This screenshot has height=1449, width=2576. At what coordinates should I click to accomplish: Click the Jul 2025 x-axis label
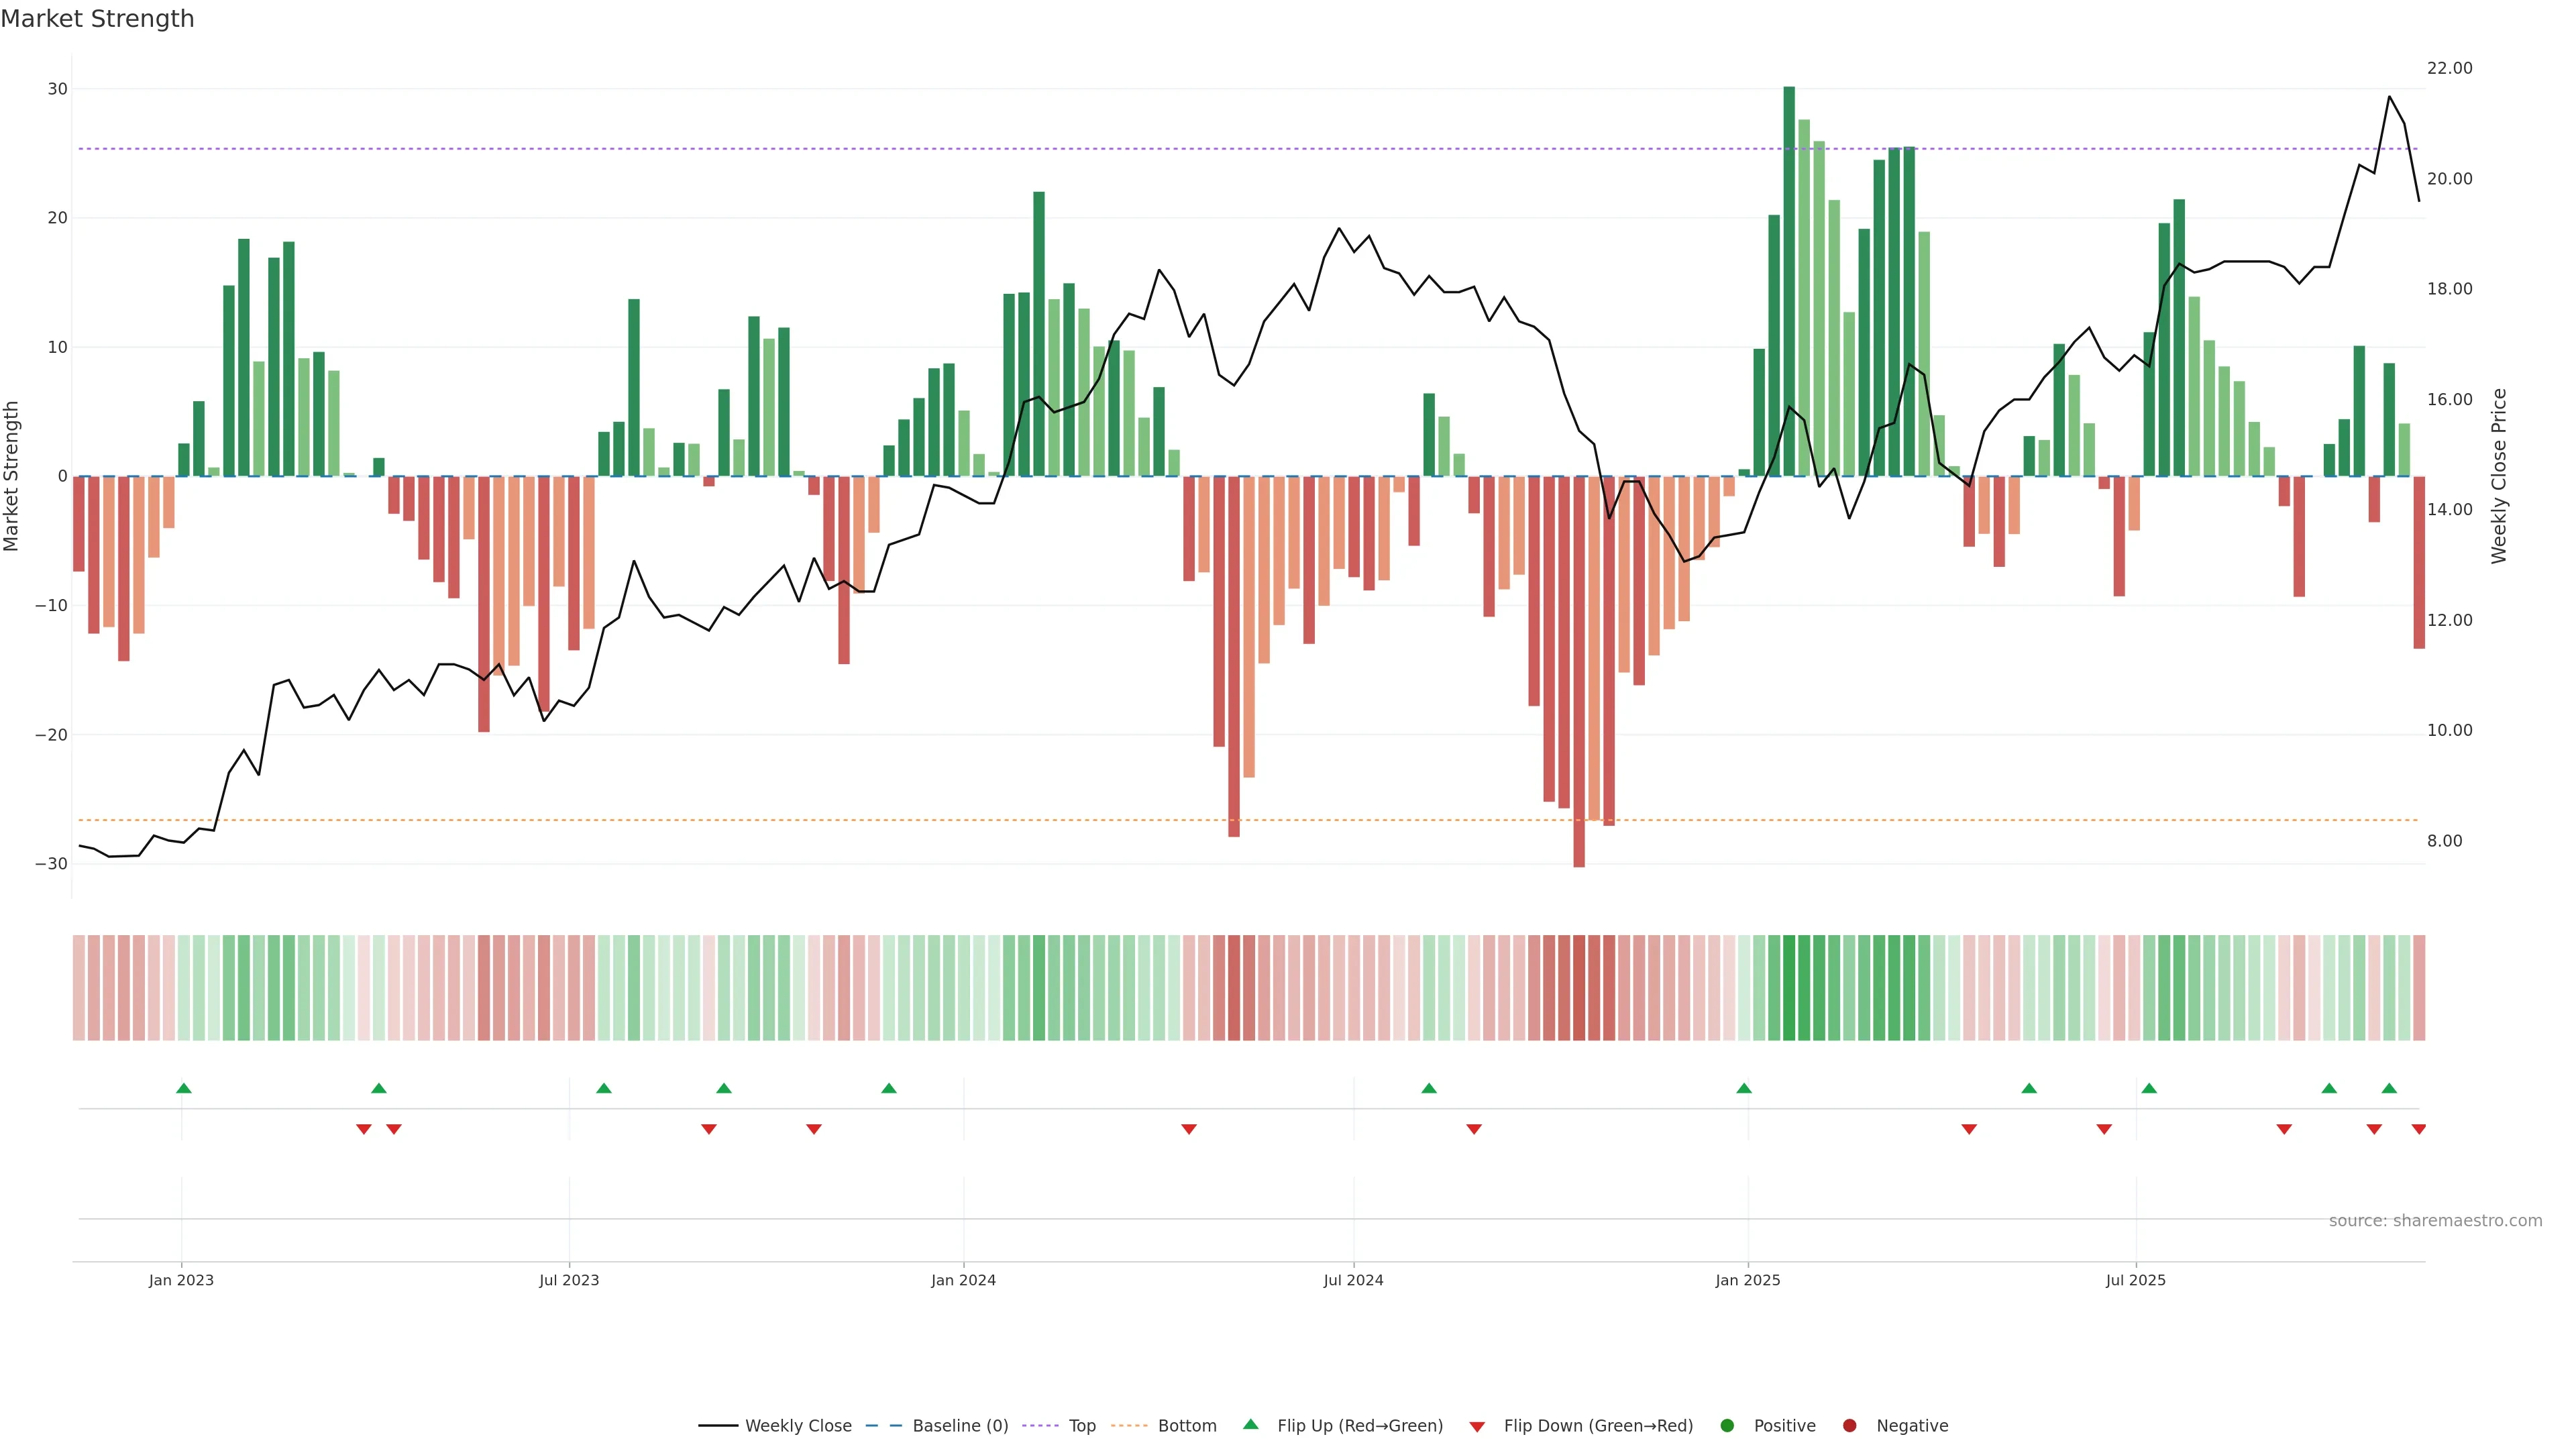(2135, 1280)
